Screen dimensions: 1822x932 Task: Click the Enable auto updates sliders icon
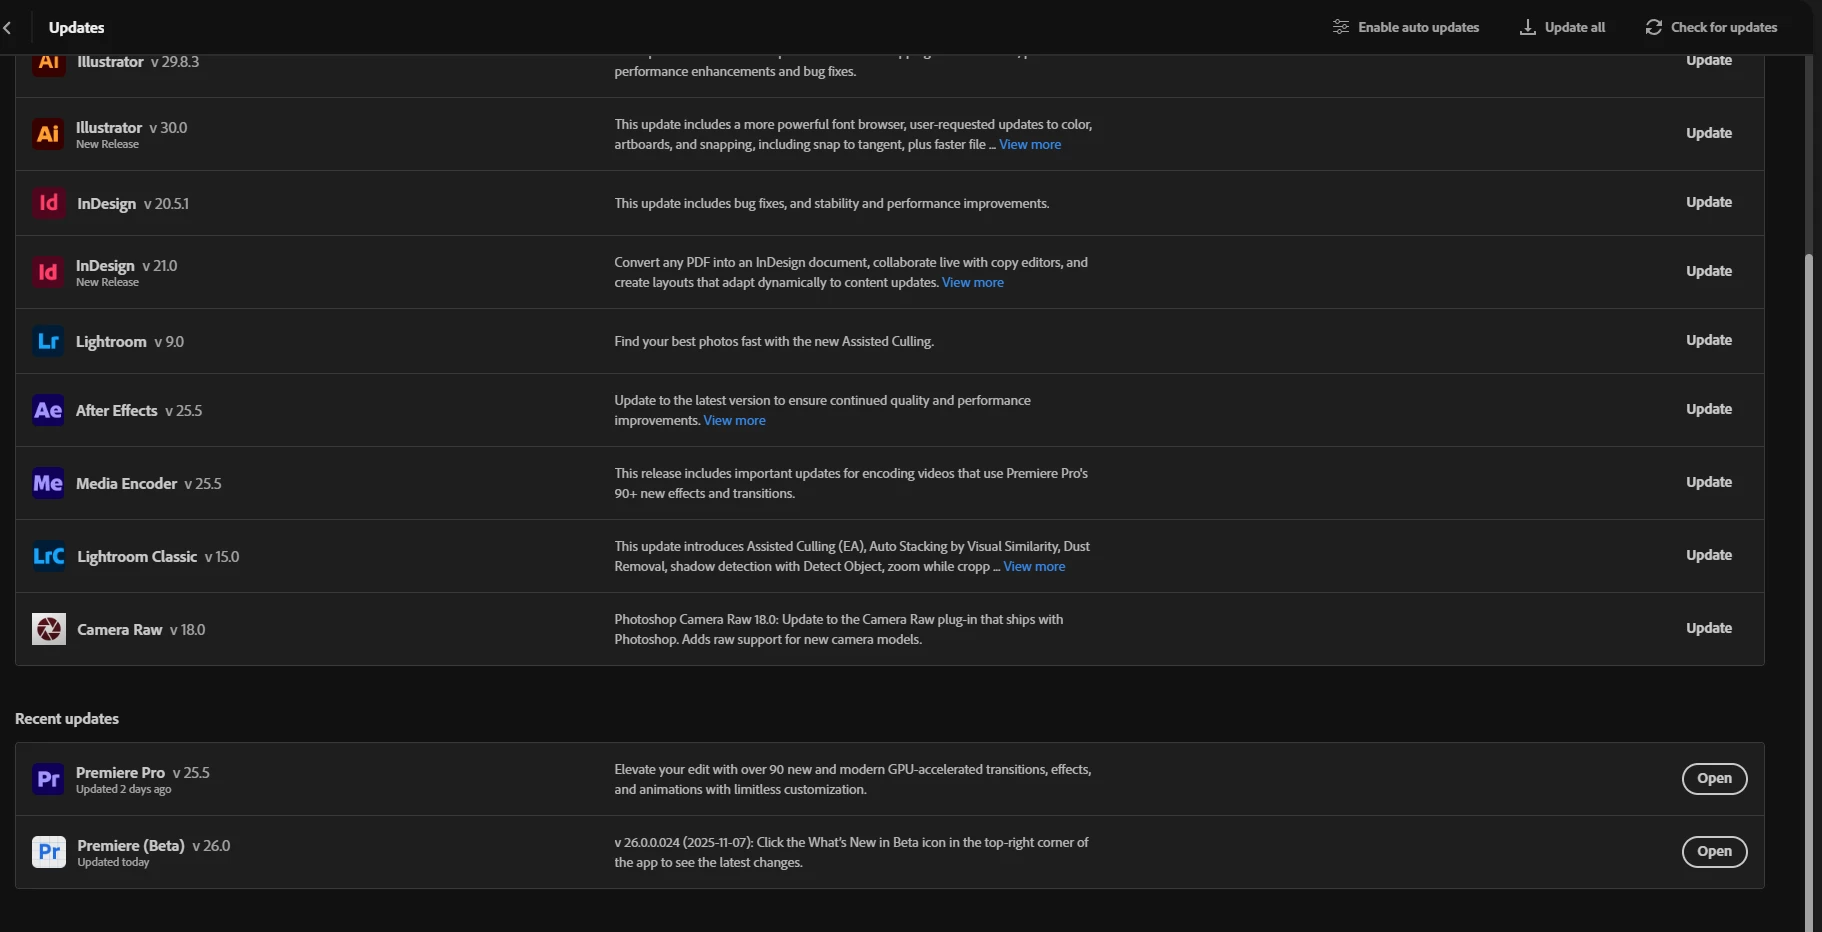pos(1341,27)
